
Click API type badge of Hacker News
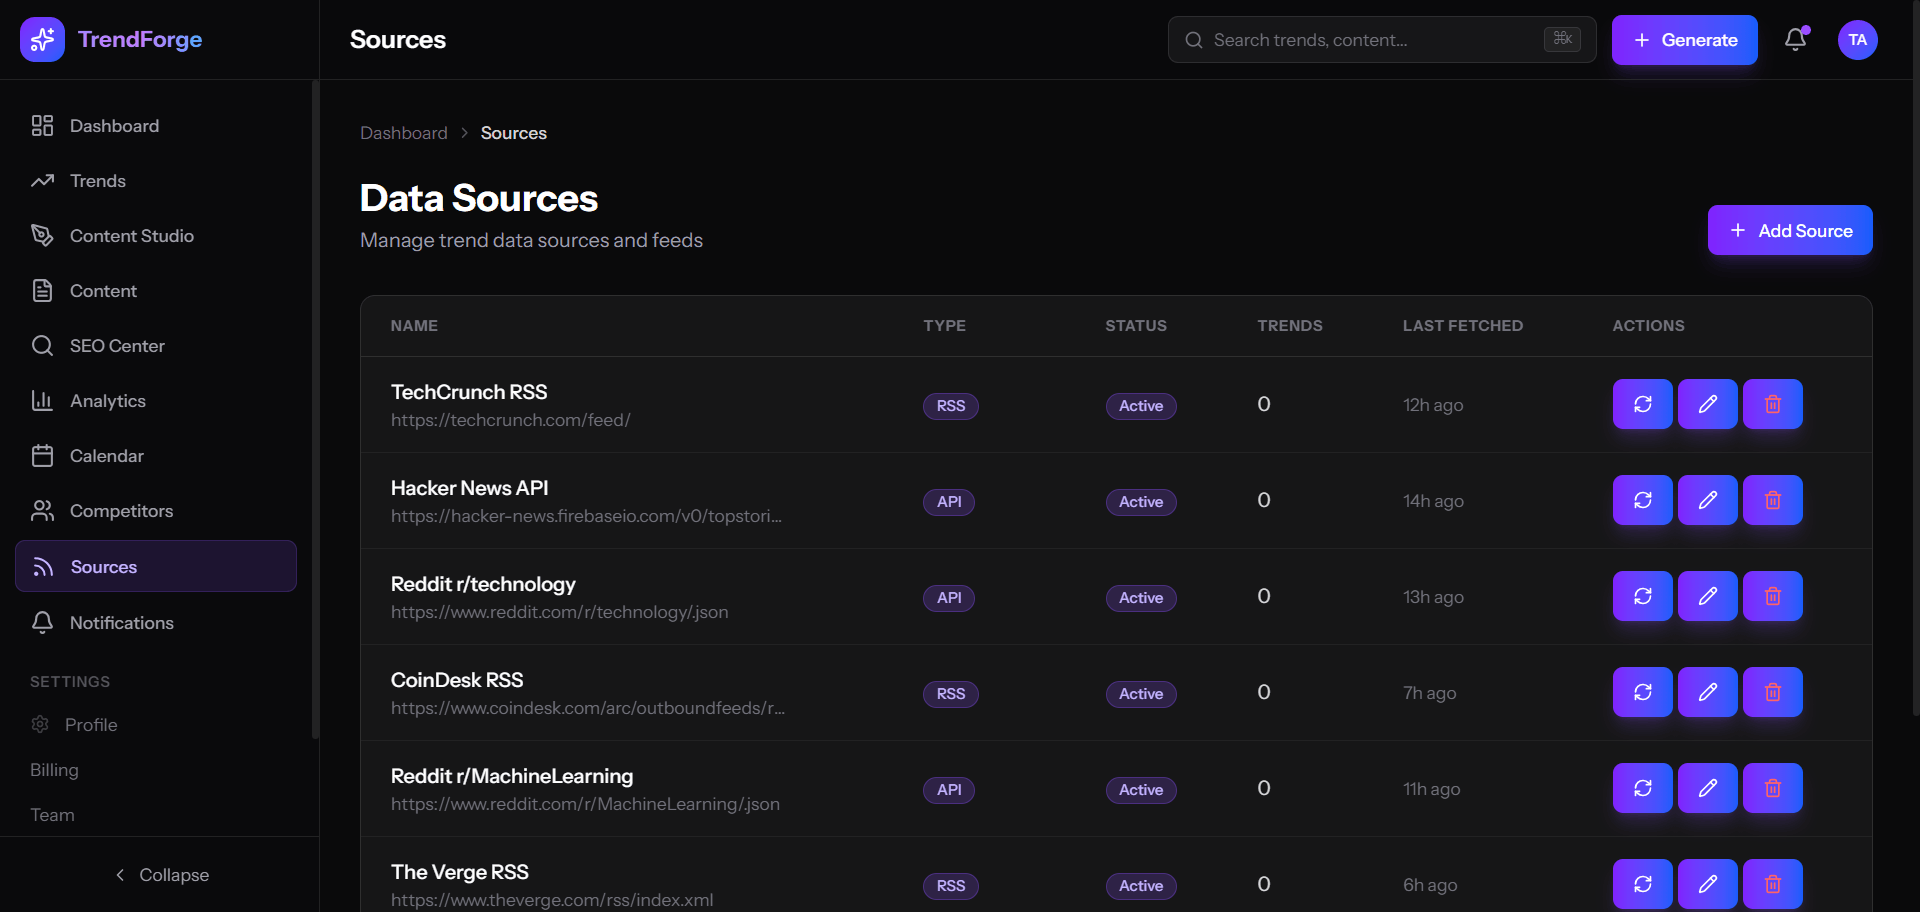[x=949, y=502]
